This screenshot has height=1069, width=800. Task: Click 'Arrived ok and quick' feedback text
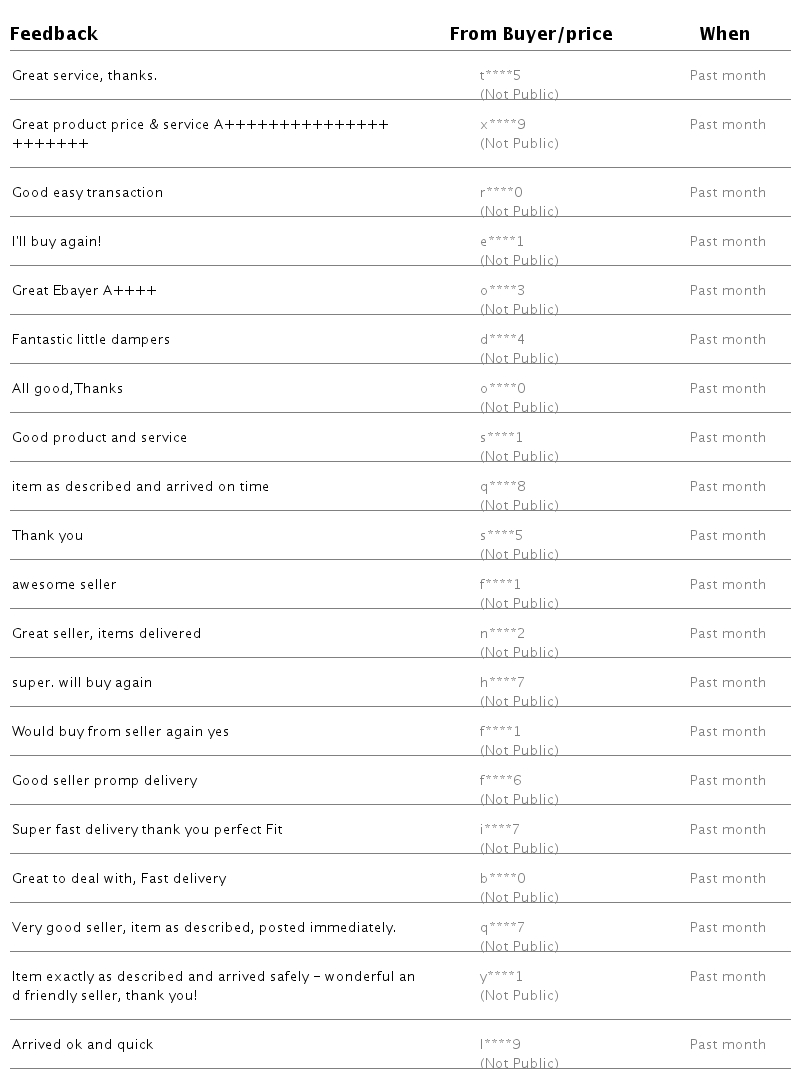tap(82, 1044)
